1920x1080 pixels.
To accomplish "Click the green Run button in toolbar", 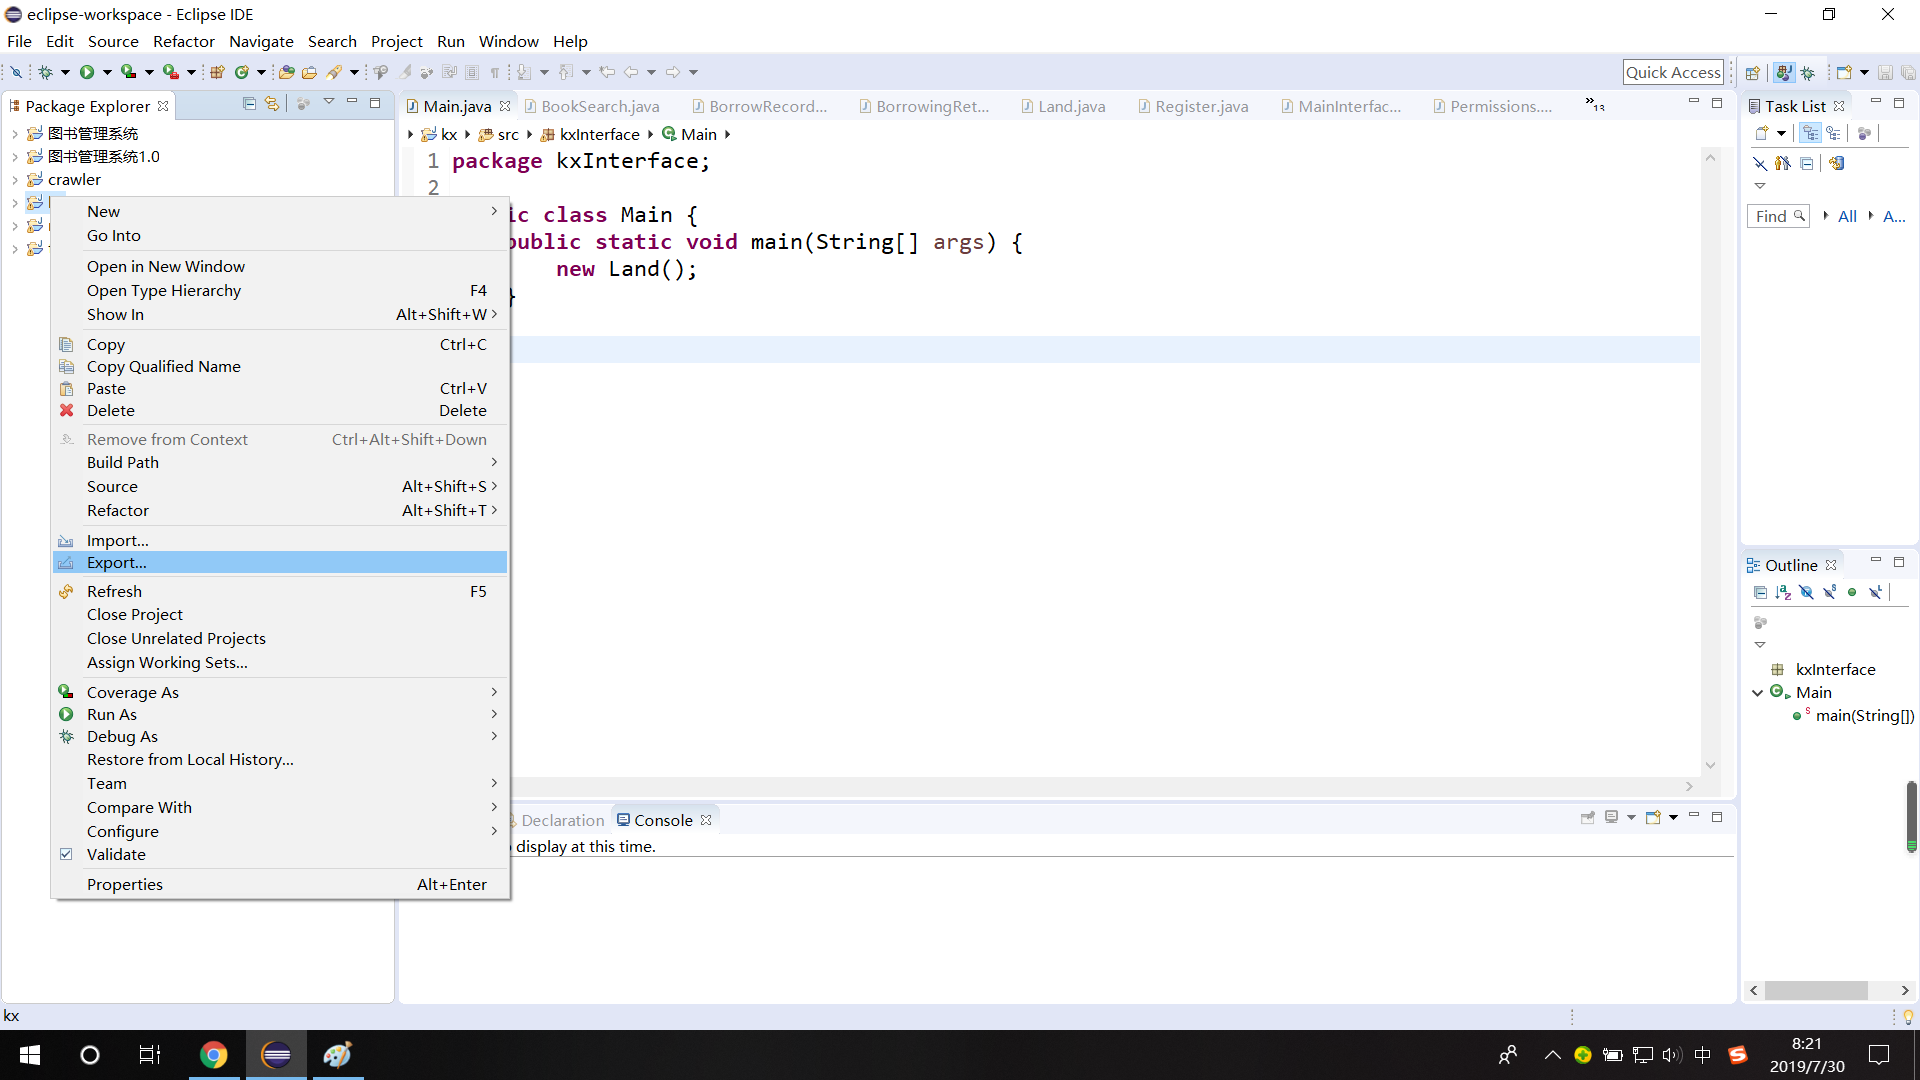I will [x=87, y=72].
